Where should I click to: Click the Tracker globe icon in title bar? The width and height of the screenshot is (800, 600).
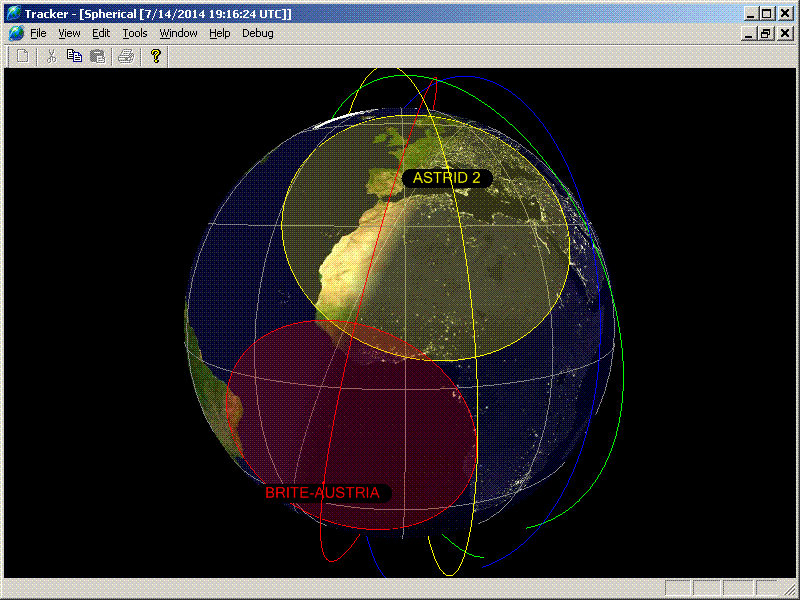click(14, 14)
